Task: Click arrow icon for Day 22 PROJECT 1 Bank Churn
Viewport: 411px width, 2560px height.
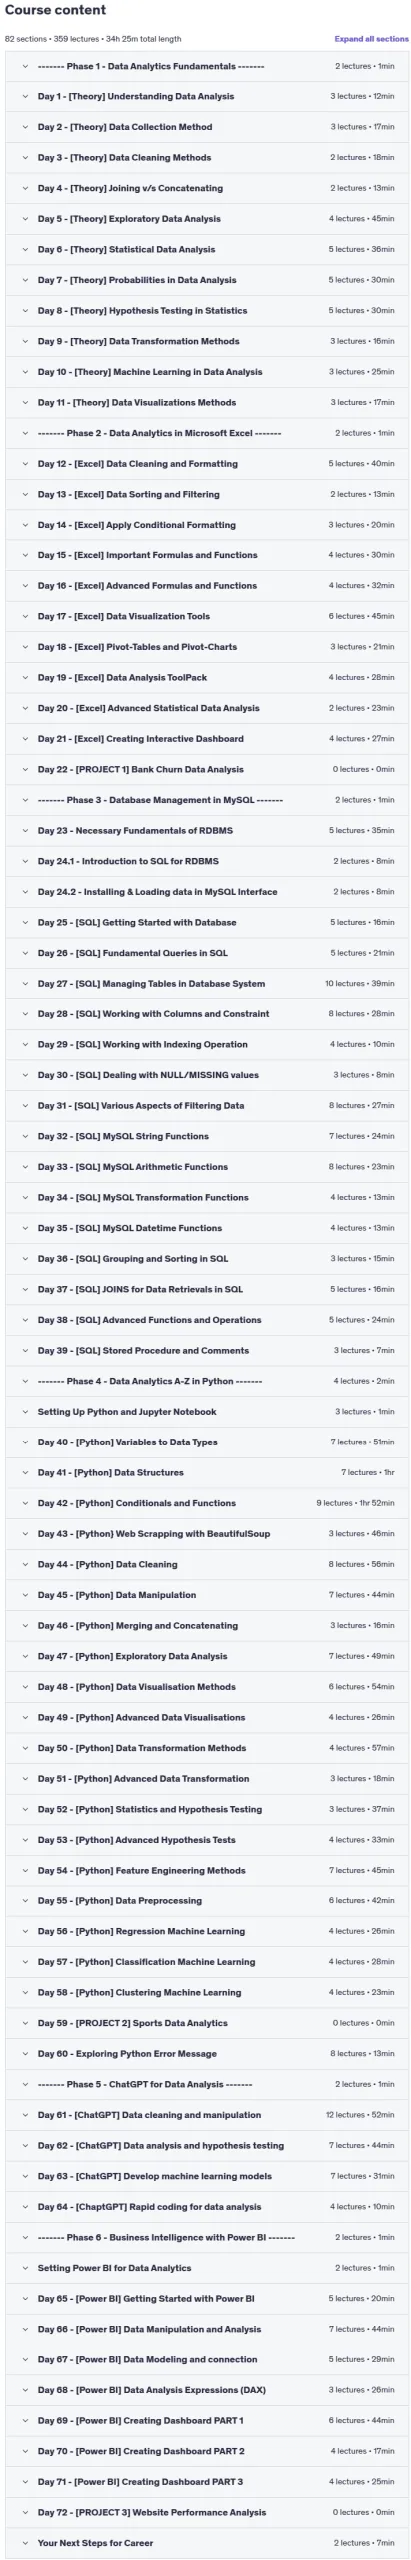Action: [x=25, y=770]
